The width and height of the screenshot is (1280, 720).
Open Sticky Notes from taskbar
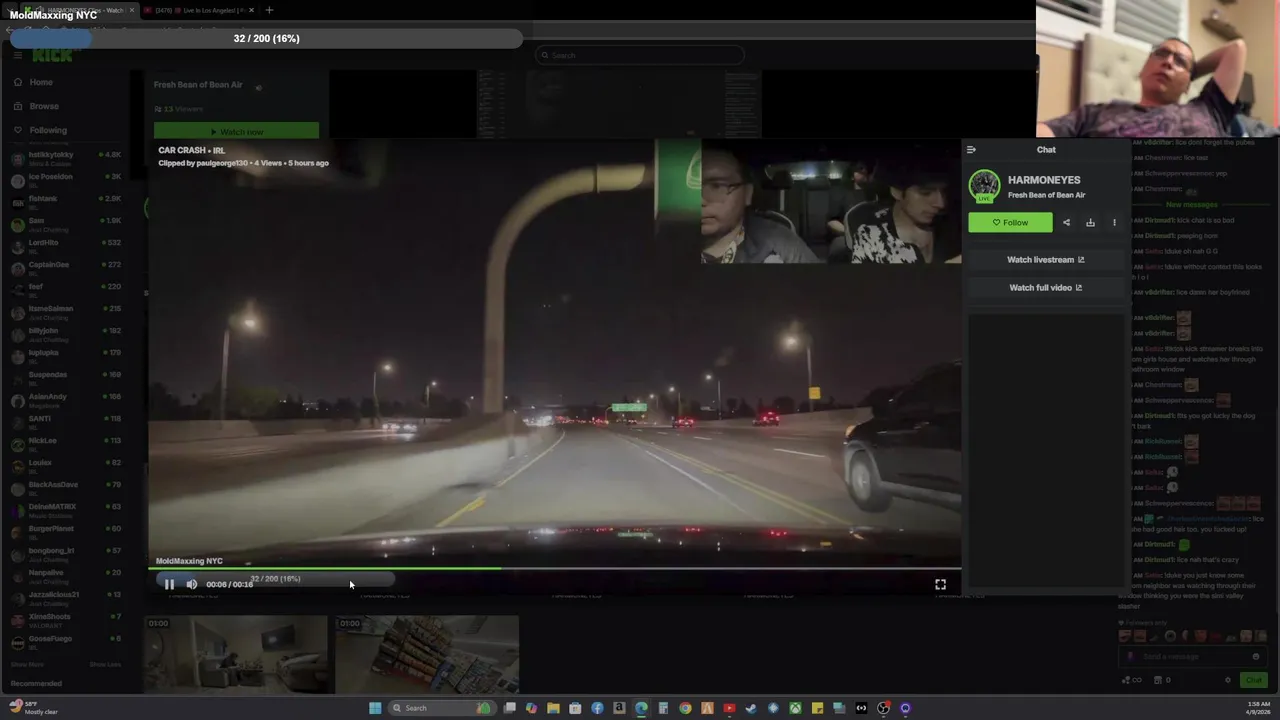pyautogui.click(x=817, y=708)
